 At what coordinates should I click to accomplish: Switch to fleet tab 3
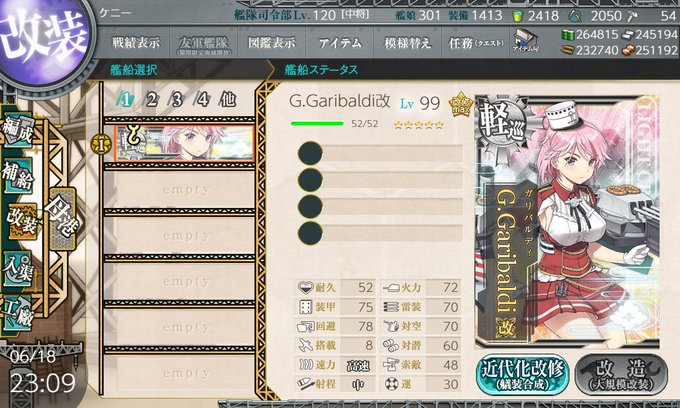coord(177,100)
